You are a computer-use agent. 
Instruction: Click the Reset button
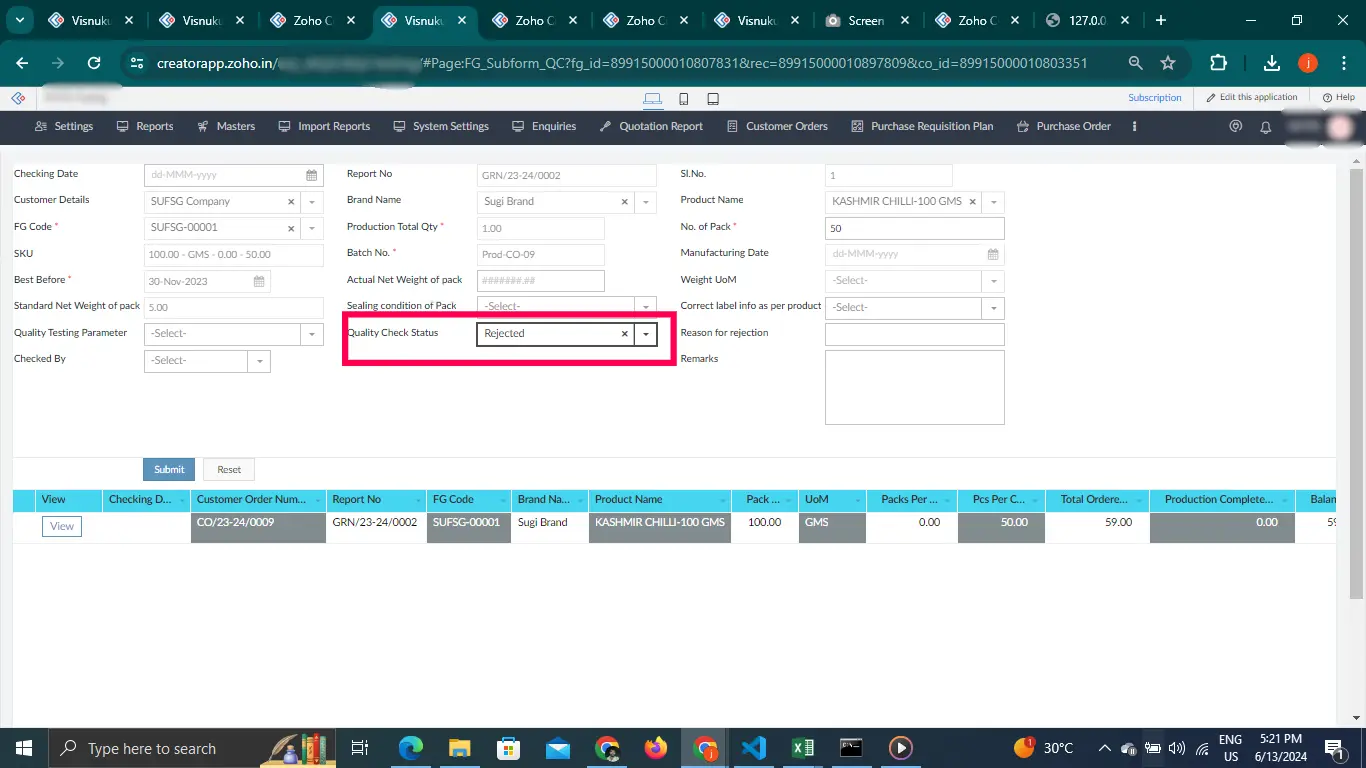click(x=229, y=469)
